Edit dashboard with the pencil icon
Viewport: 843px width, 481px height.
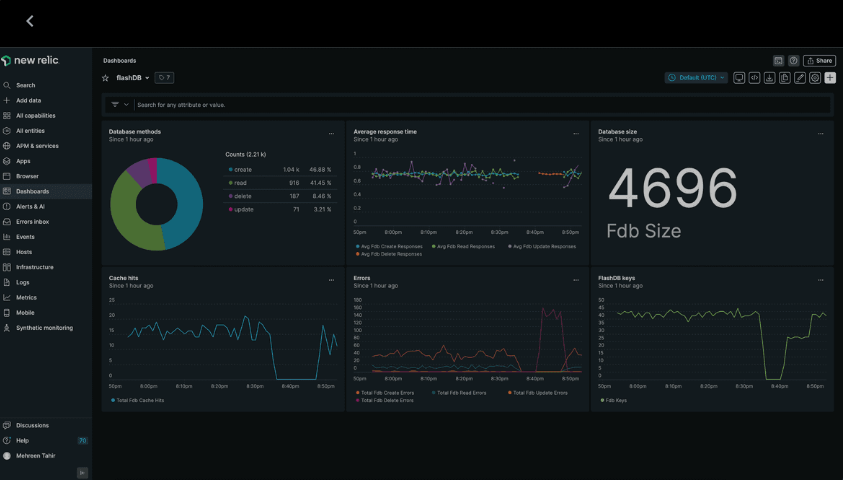click(800, 78)
